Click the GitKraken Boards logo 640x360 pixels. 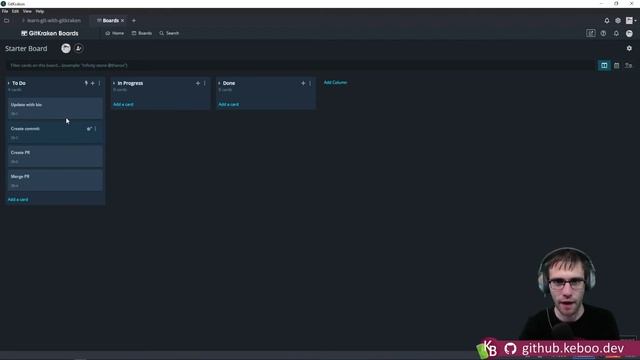pyautogui.click(x=50, y=33)
